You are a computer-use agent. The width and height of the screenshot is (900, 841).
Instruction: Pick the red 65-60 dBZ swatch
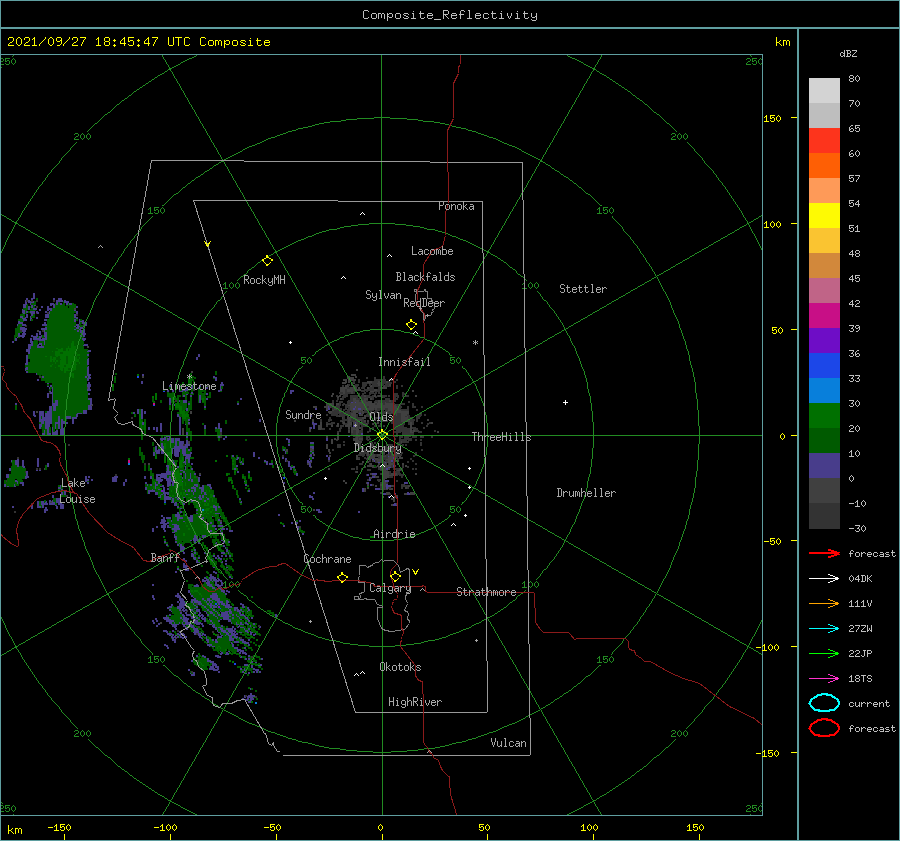(x=824, y=141)
